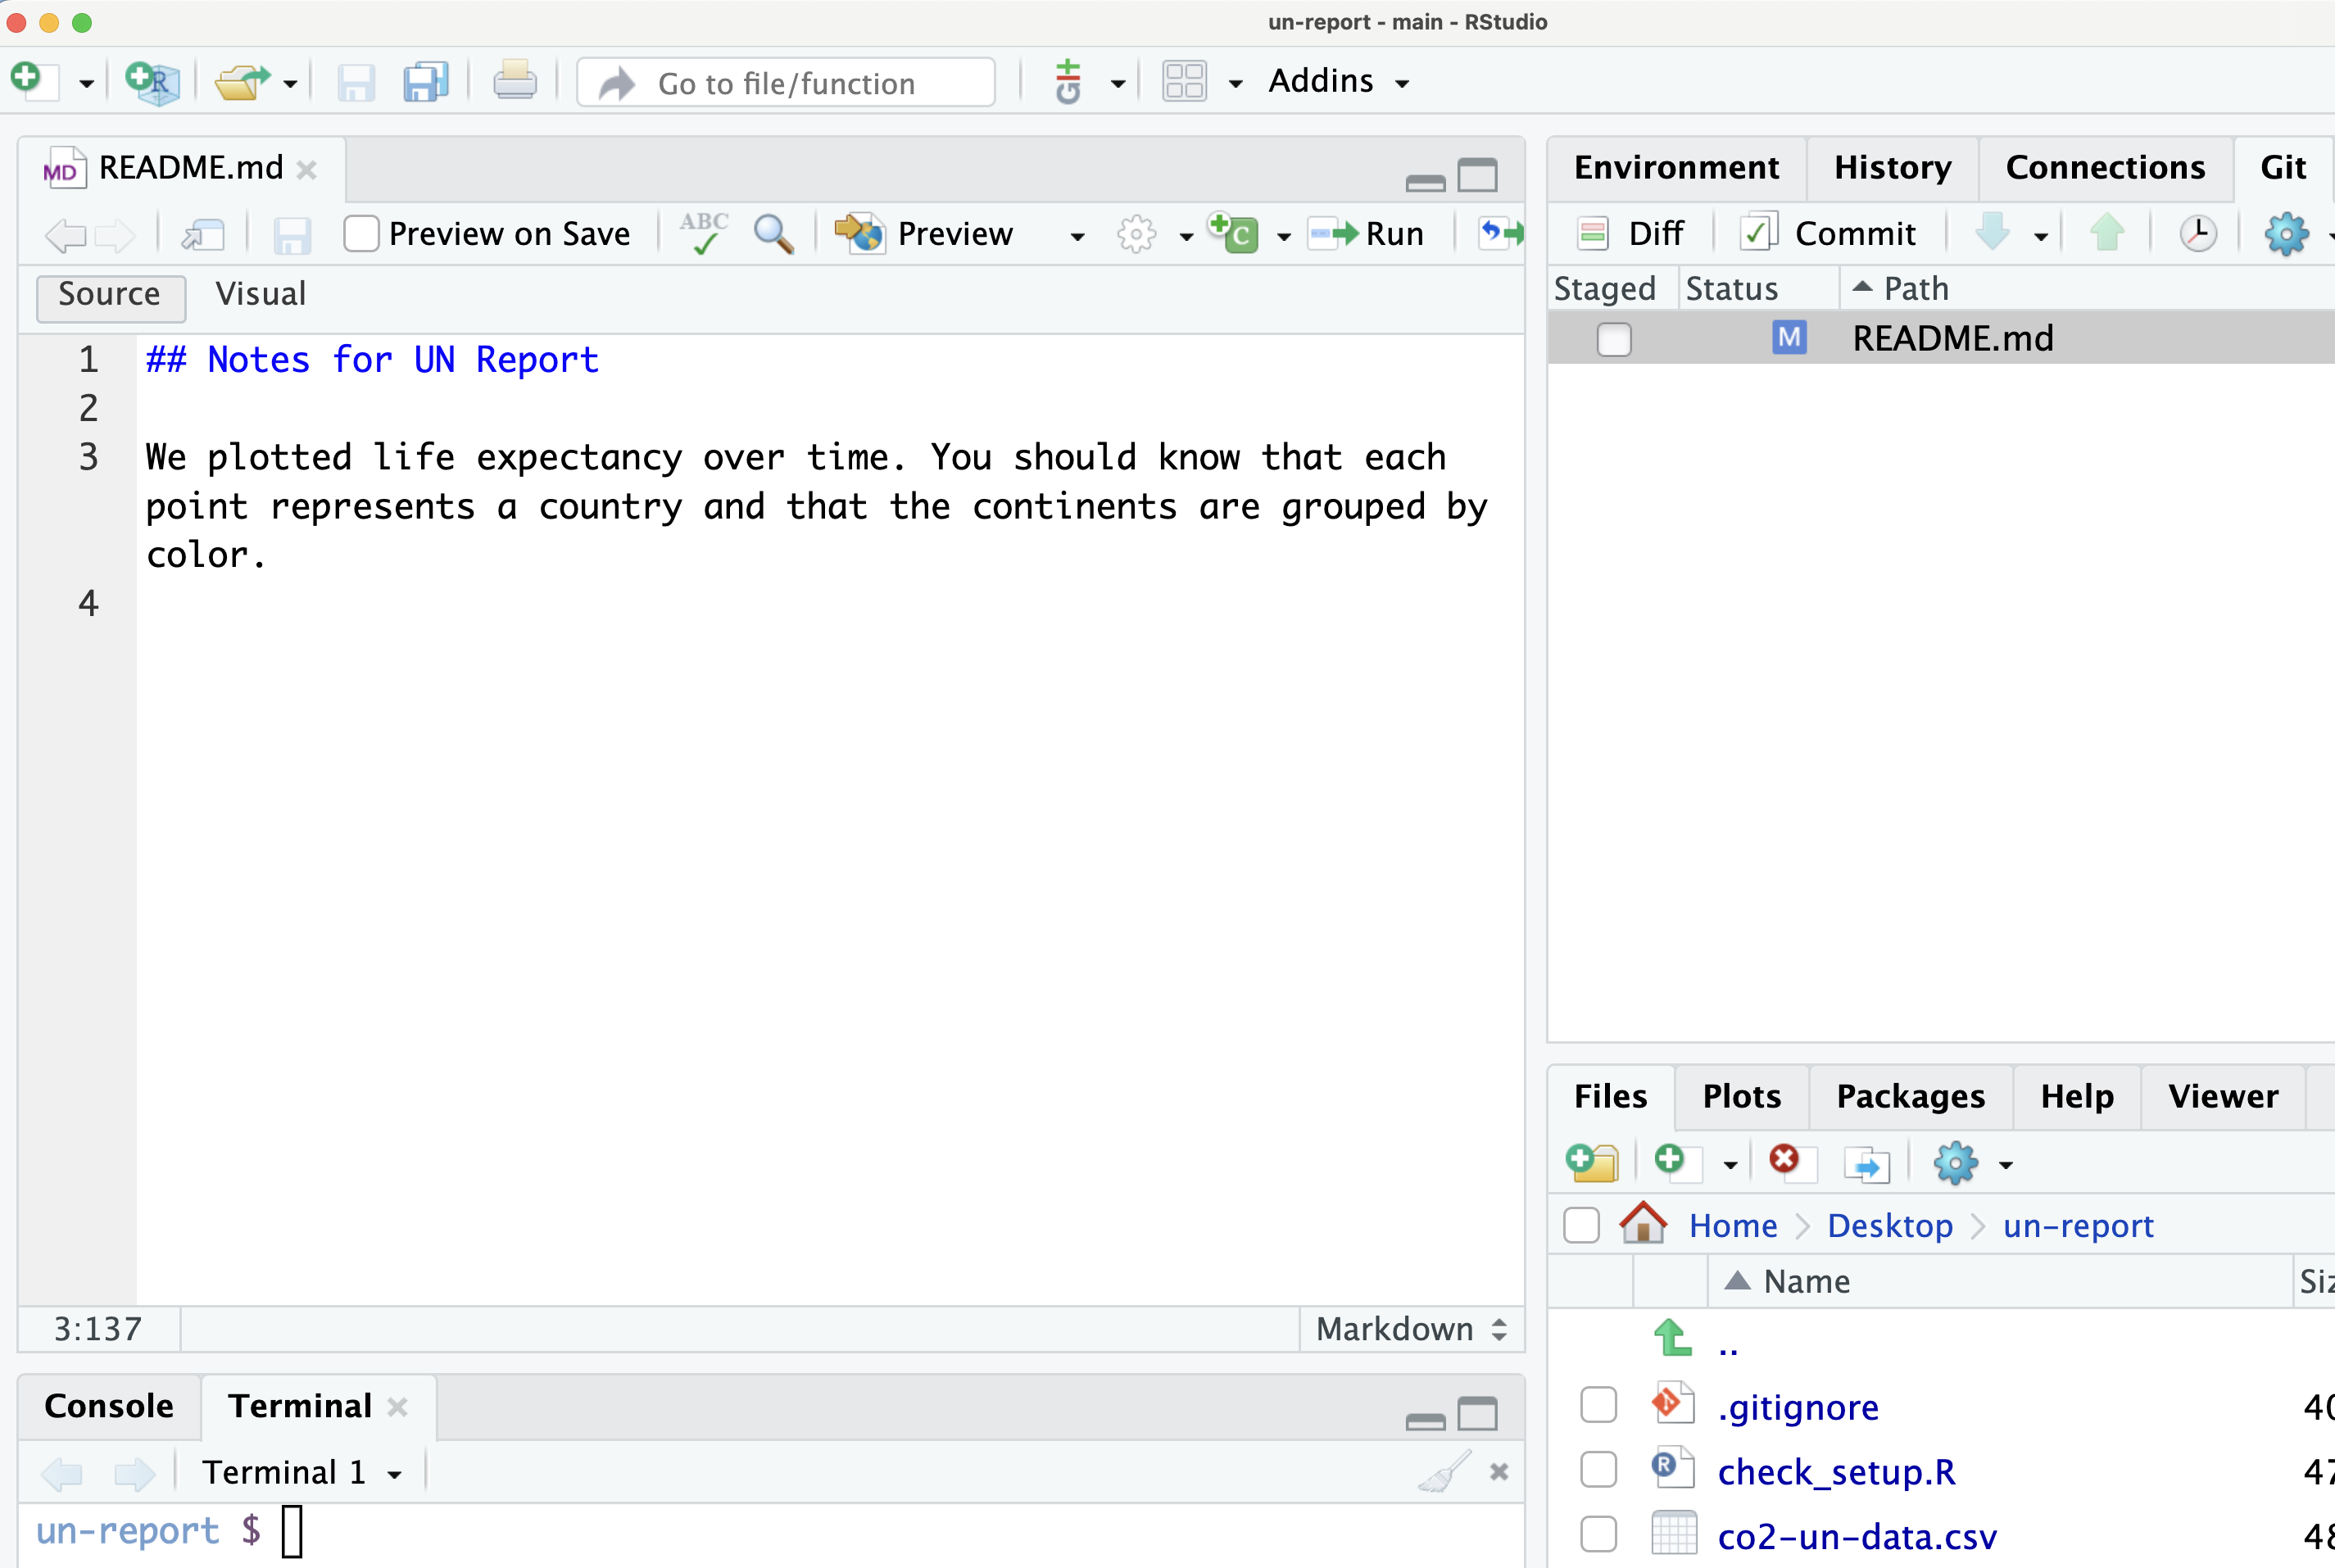This screenshot has width=2335, height=1568.
Task: Click the Diff button in Git pane
Action: [1631, 234]
